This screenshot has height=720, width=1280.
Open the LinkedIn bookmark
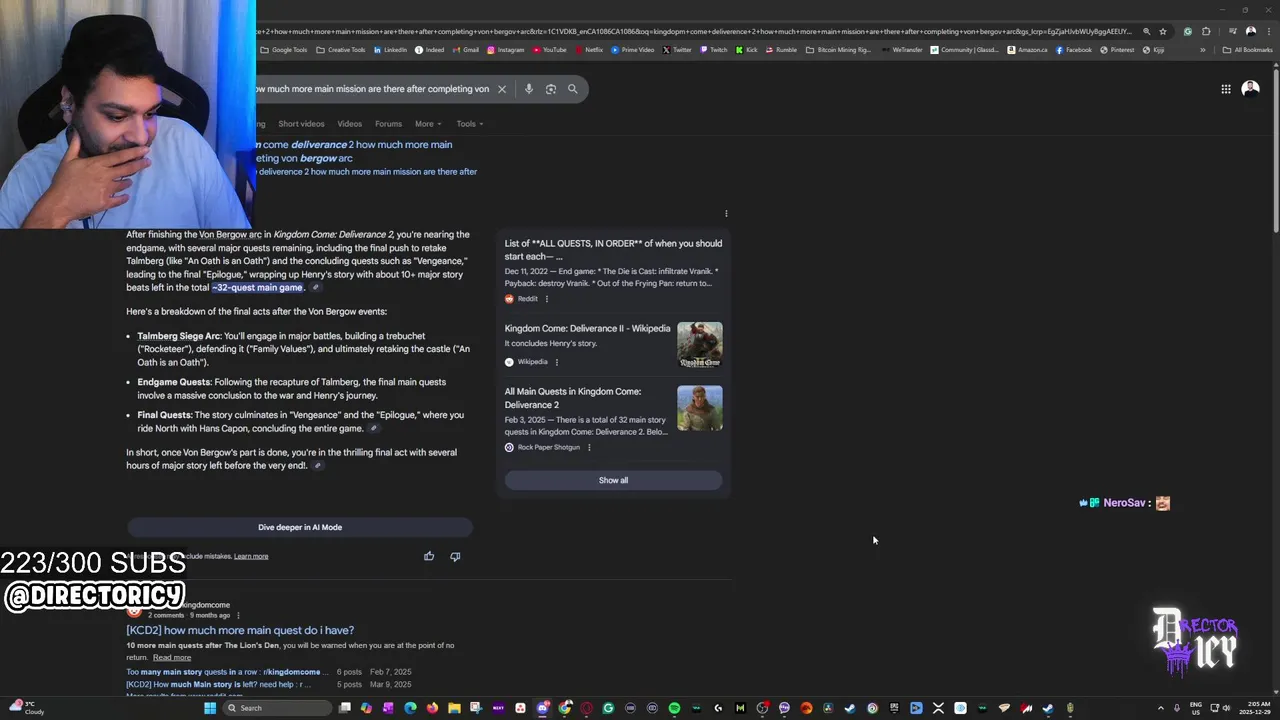pos(390,50)
